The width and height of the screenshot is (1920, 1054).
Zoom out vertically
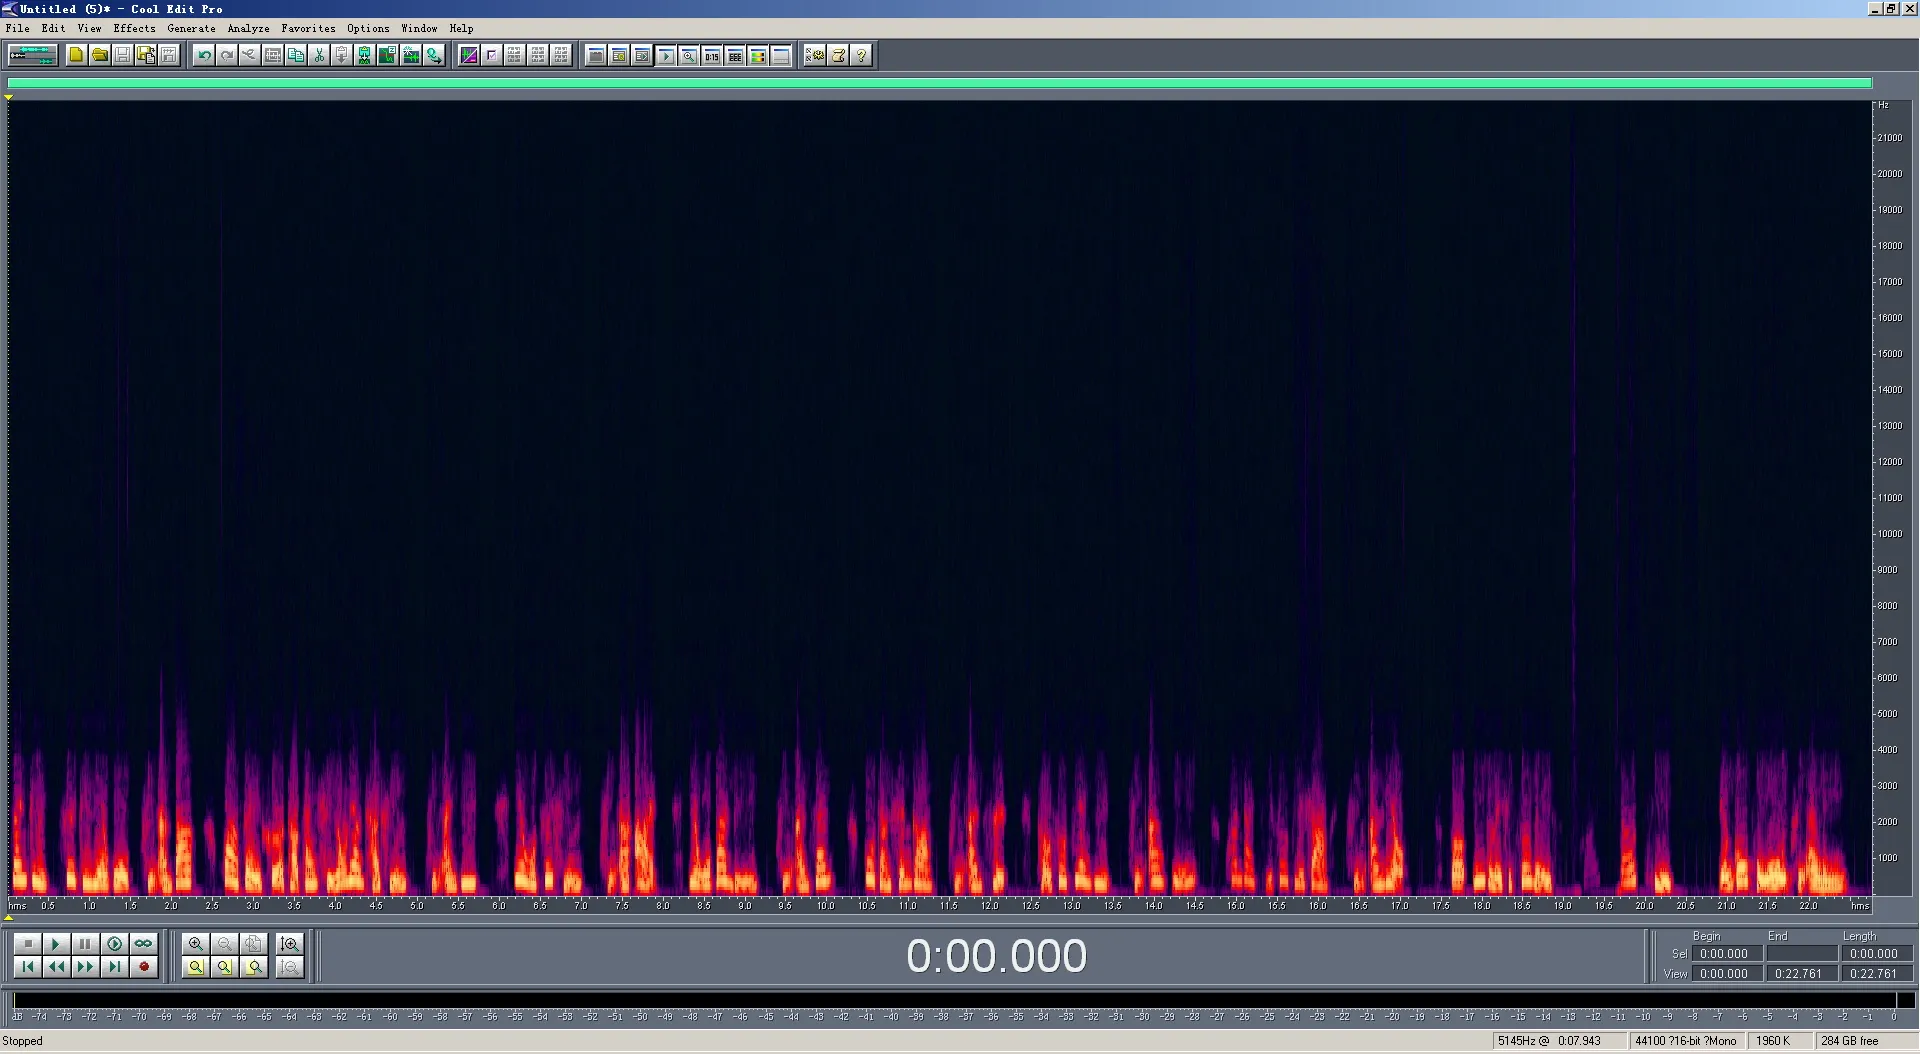point(290,967)
